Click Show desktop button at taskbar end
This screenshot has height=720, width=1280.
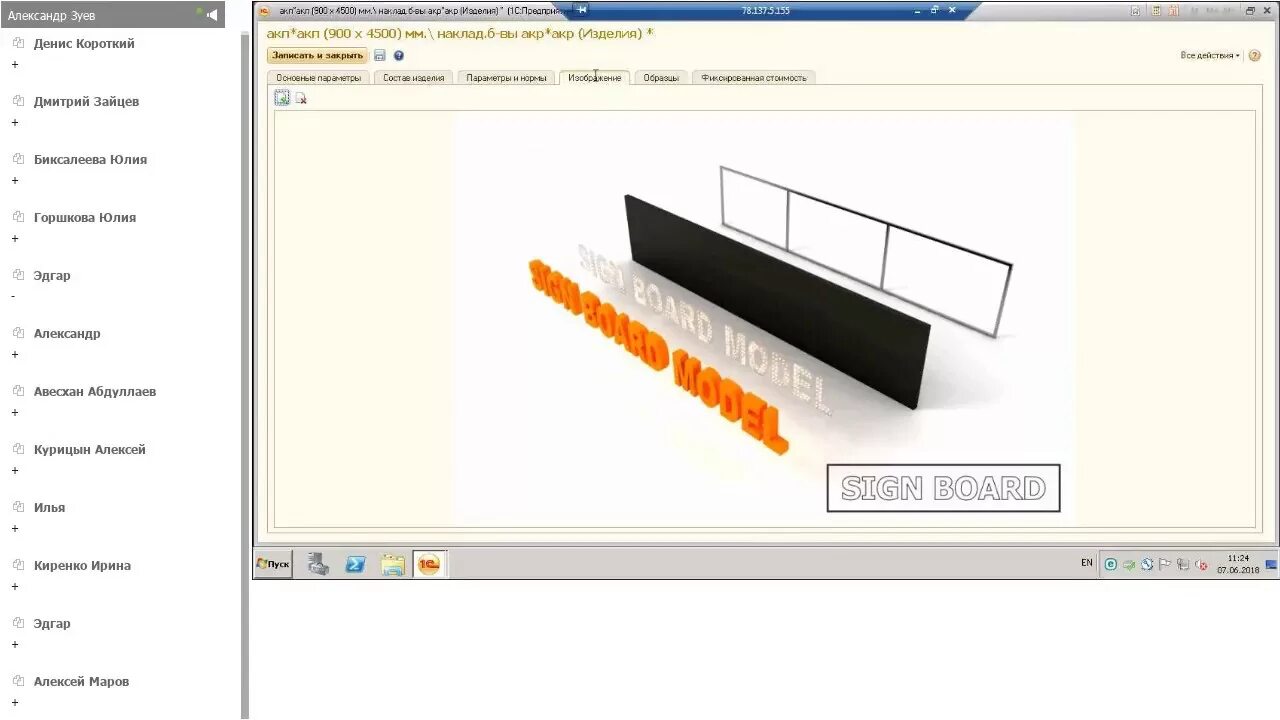(1271, 564)
